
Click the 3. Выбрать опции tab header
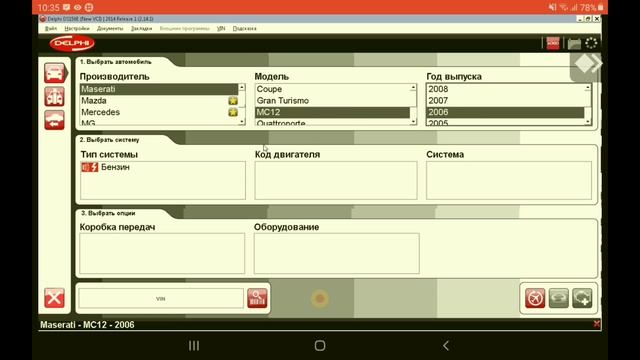(108, 213)
